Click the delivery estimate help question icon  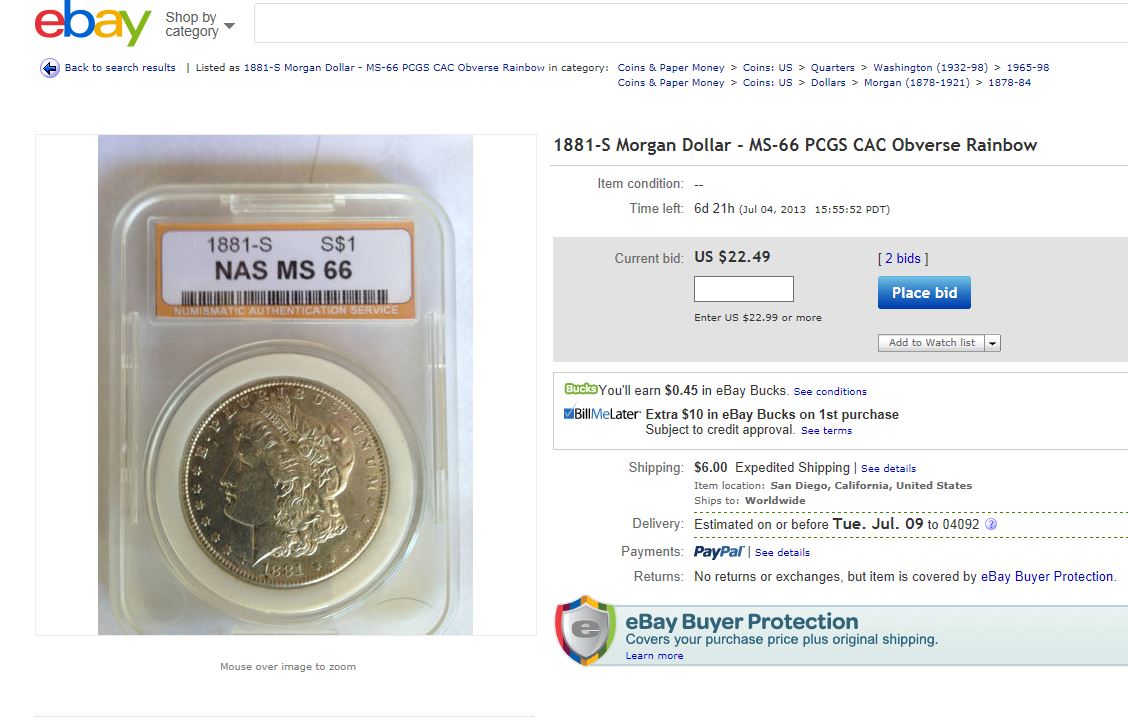pos(991,524)
